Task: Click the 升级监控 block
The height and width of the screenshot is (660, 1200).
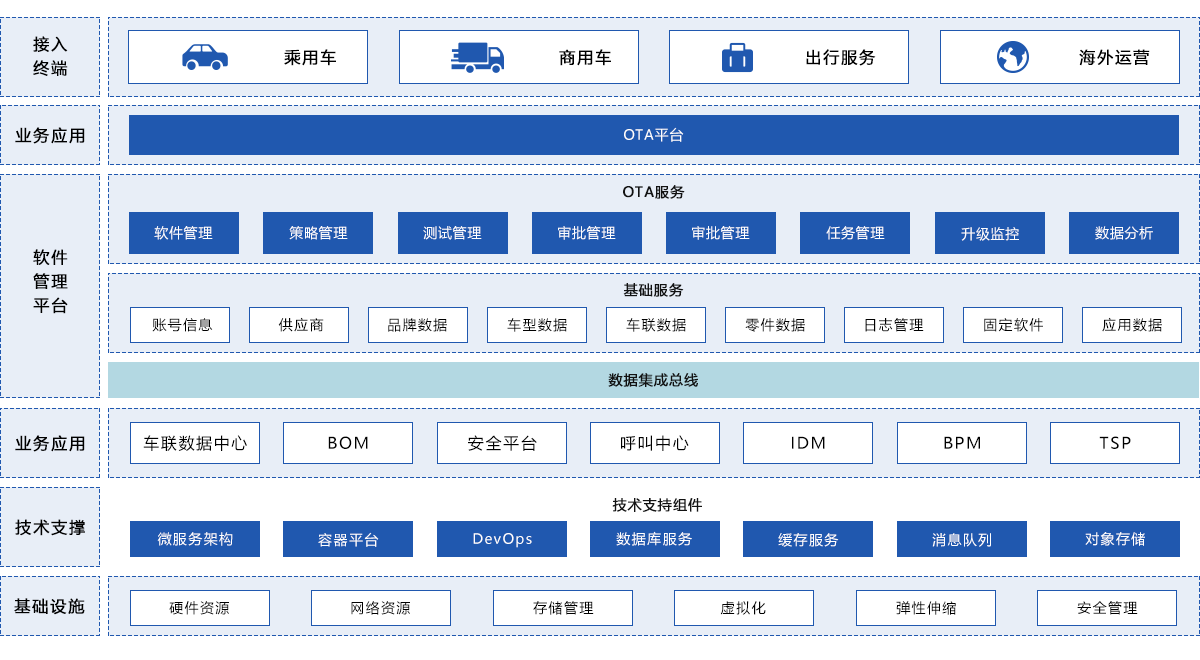Action: click(x=989, y=233)
